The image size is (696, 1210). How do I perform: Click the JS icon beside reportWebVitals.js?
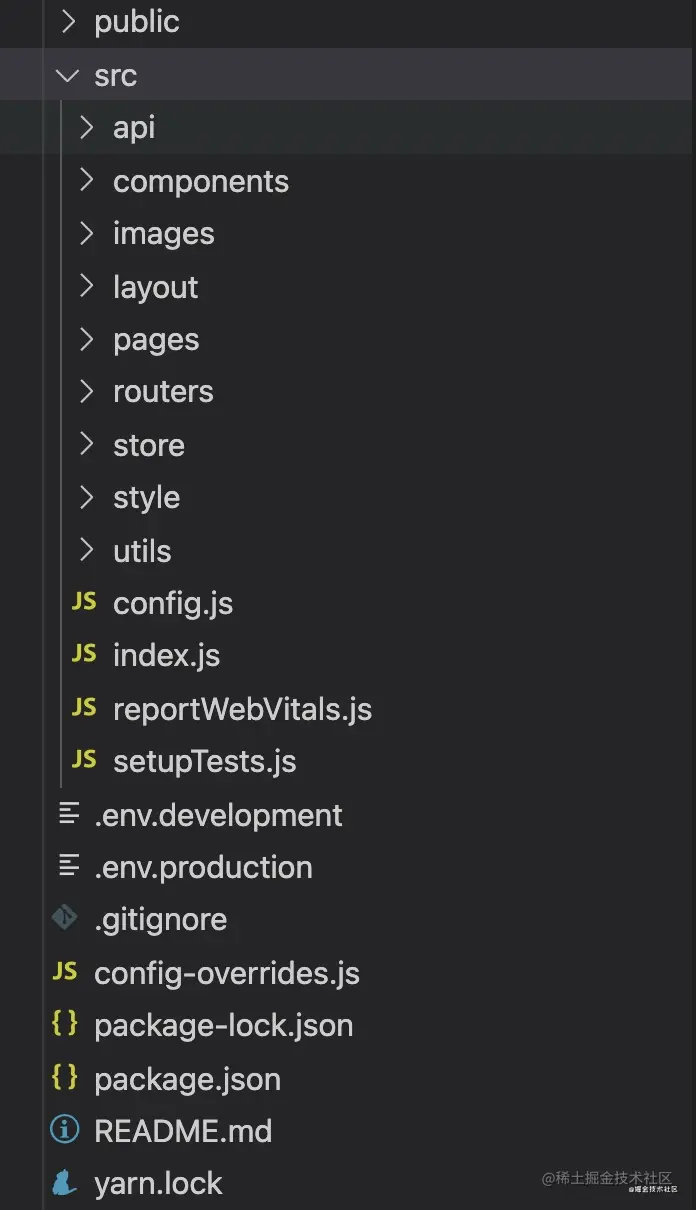84,708
